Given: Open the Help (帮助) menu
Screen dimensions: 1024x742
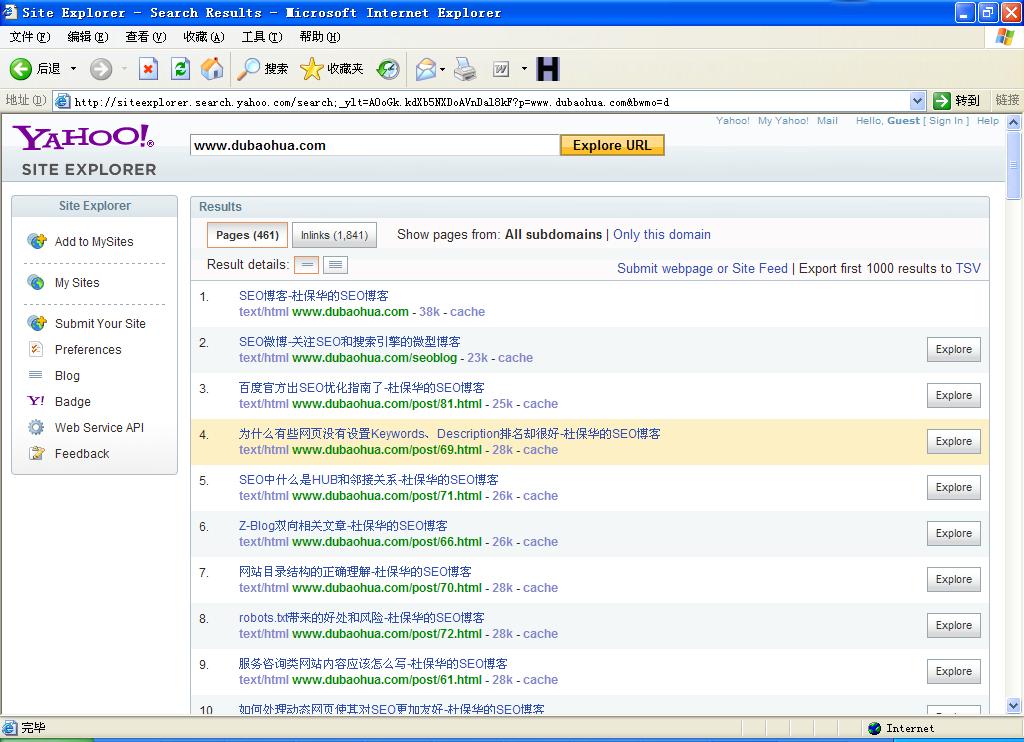Looking at the screenshot, I should [x=320, y=37].
